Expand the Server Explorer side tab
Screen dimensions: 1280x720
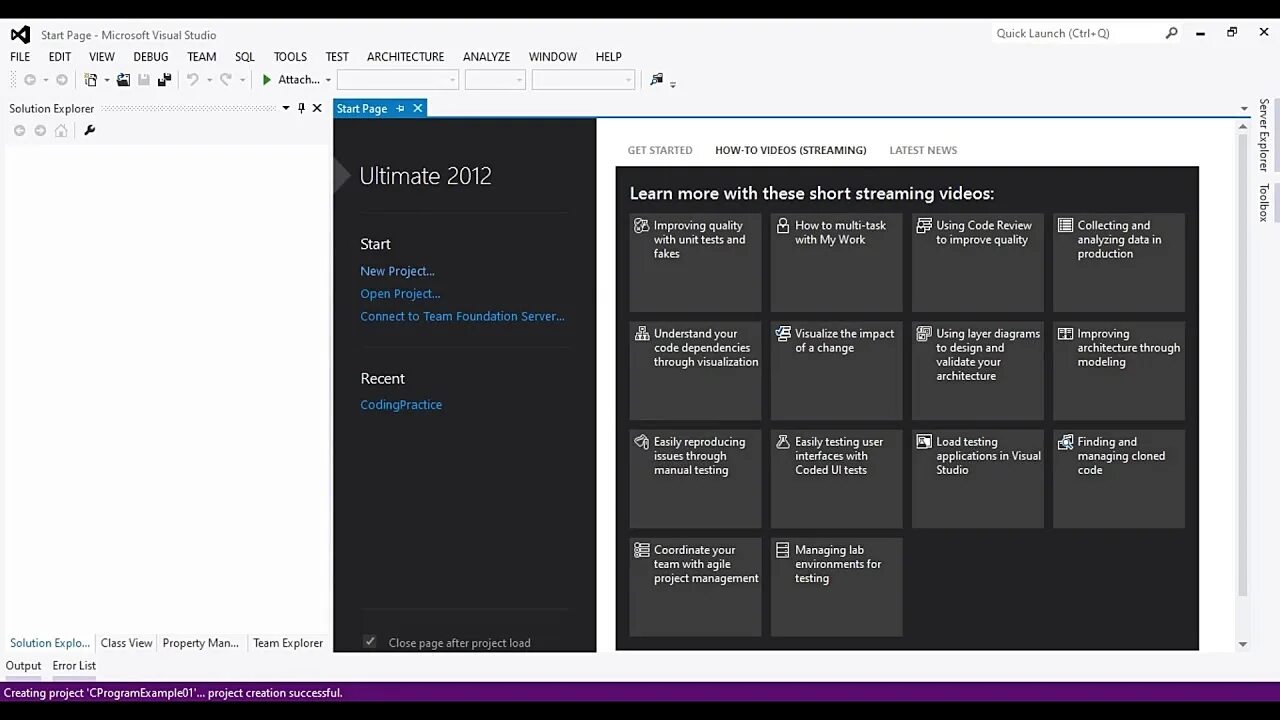coord(1264,135)
